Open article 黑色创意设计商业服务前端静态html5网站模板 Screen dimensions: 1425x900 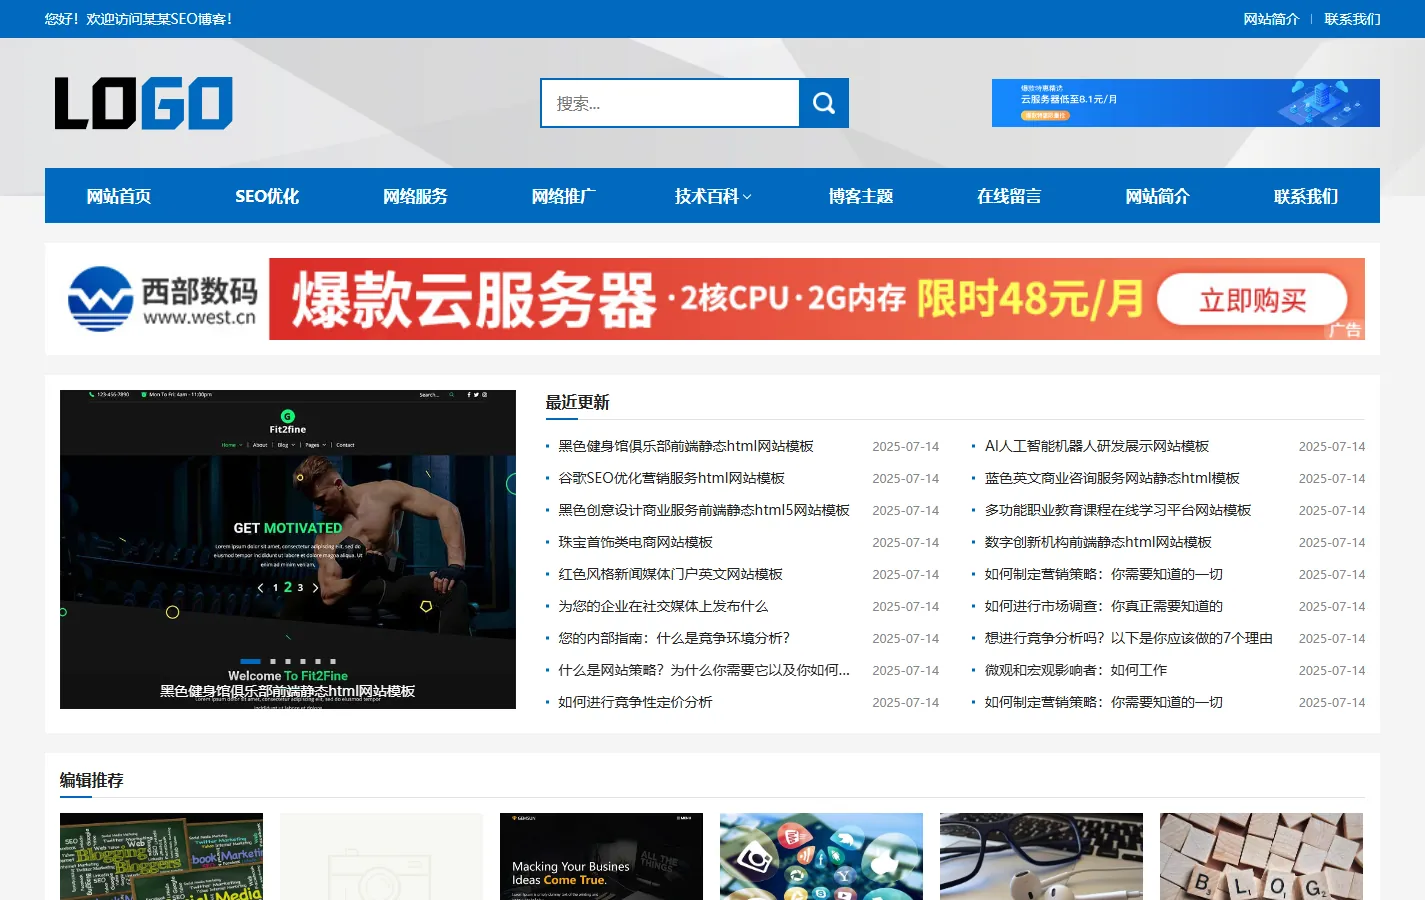[704, 510]
